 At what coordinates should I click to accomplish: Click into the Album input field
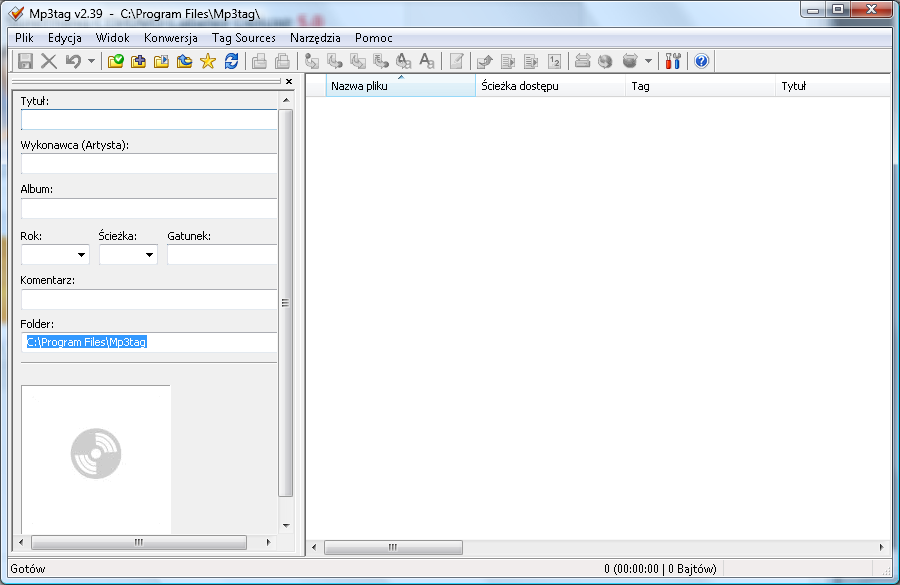point(149,208)
